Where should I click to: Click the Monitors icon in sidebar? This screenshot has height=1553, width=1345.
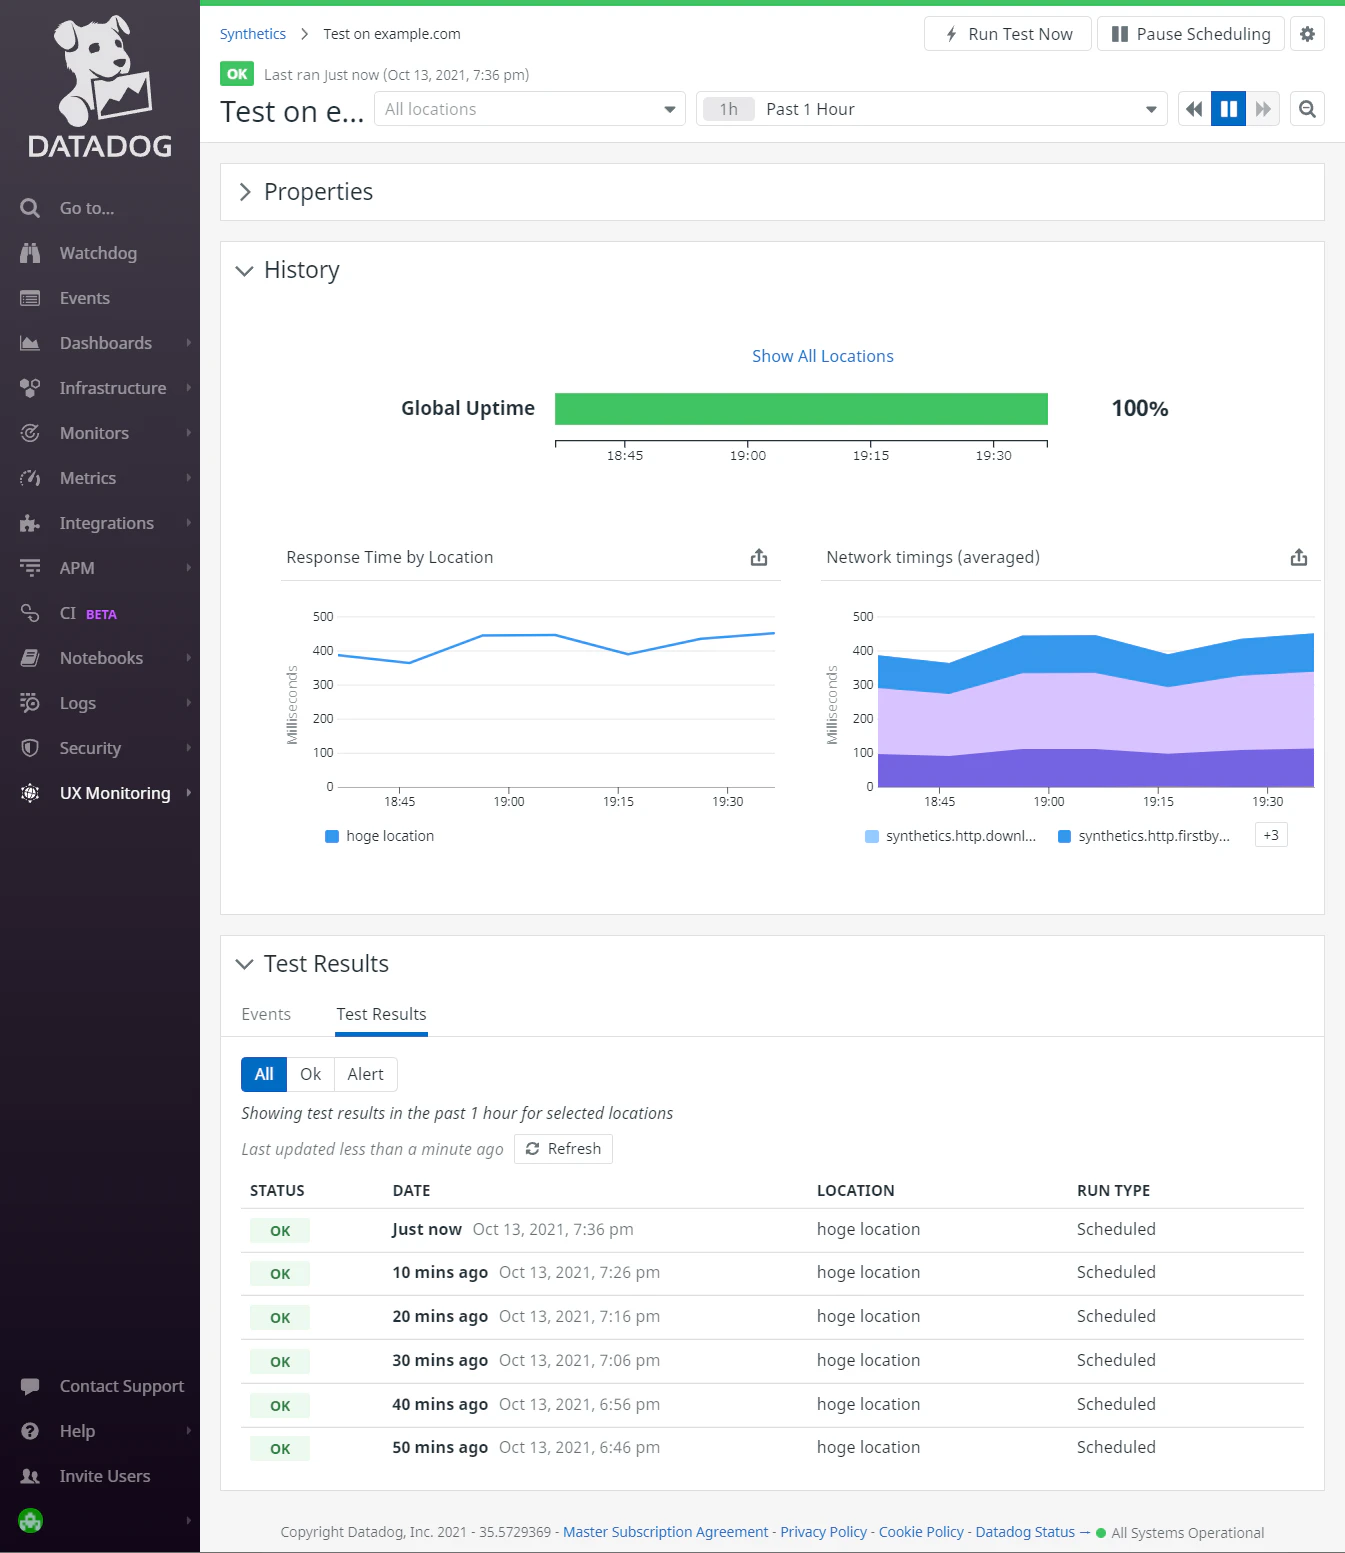[30, 433]
